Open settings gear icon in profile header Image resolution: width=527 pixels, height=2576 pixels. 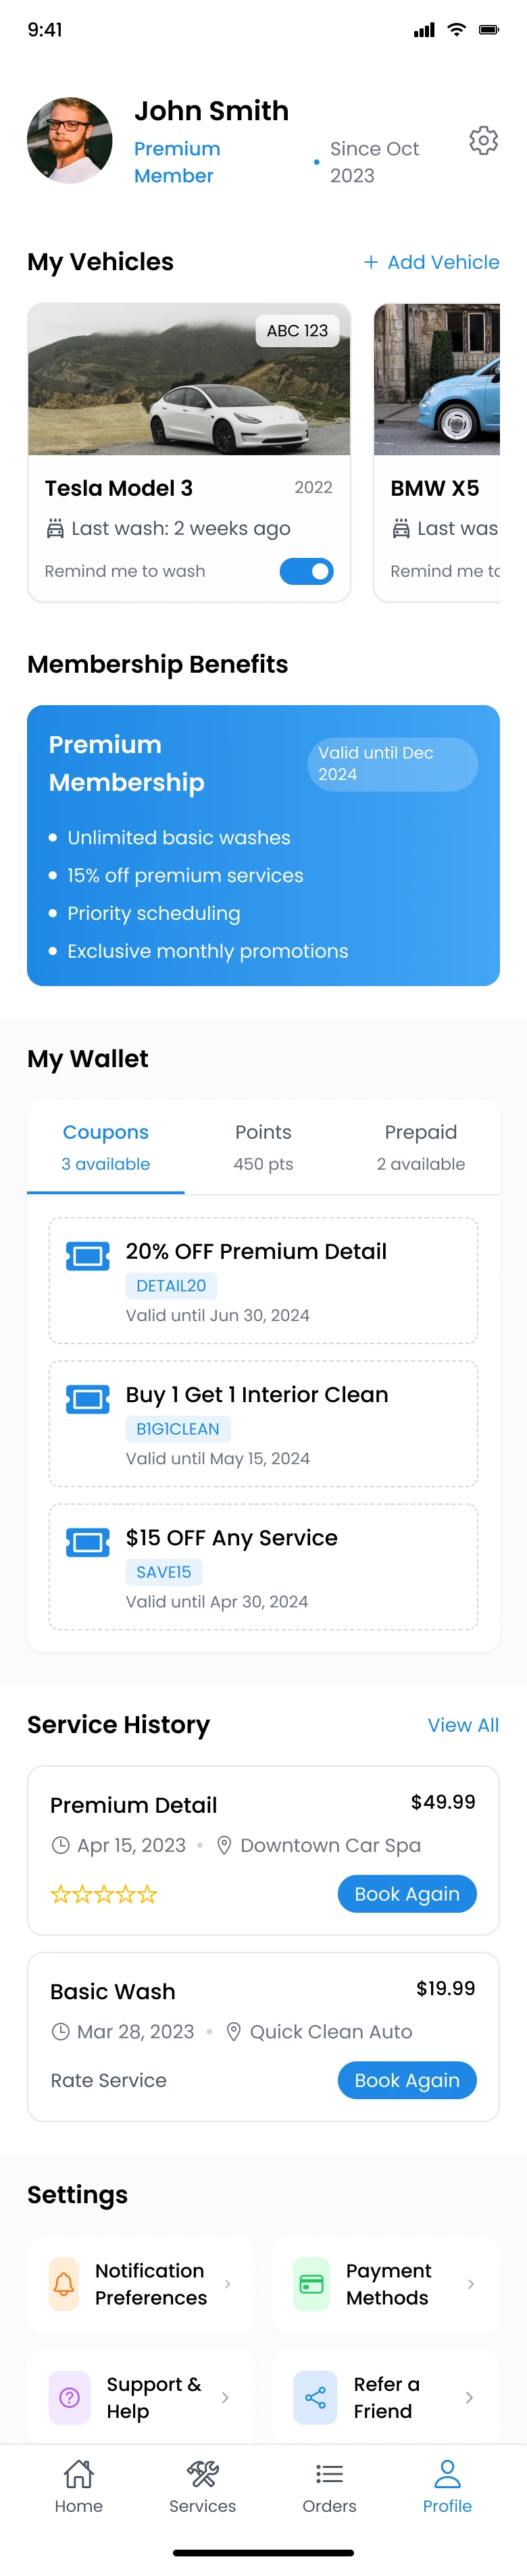pyautogui.click(x=483, y=141)
